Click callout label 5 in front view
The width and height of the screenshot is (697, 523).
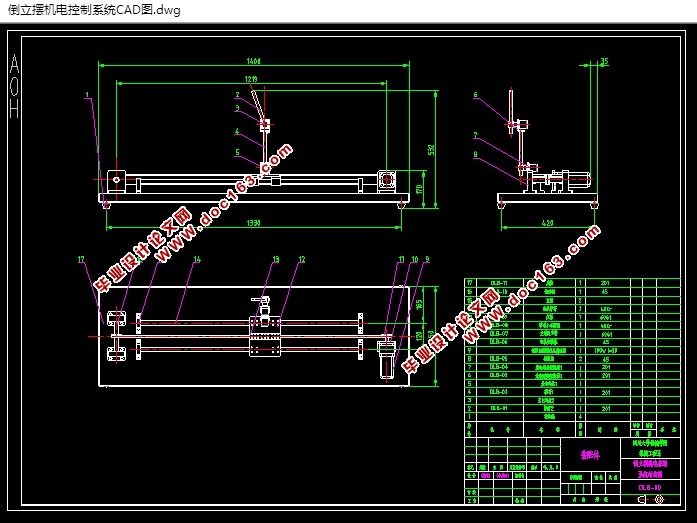point(237,152)
